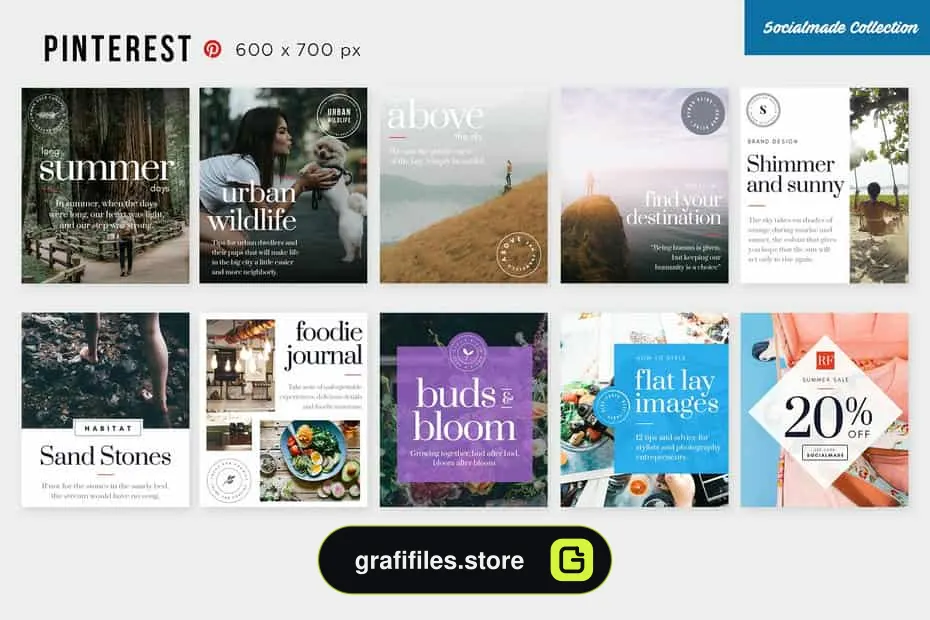This screenshot has width=930, height=620.
Task: Click the salad bowl photo in foodie journal
Action: pyautogui.click(x=310, y=460)
